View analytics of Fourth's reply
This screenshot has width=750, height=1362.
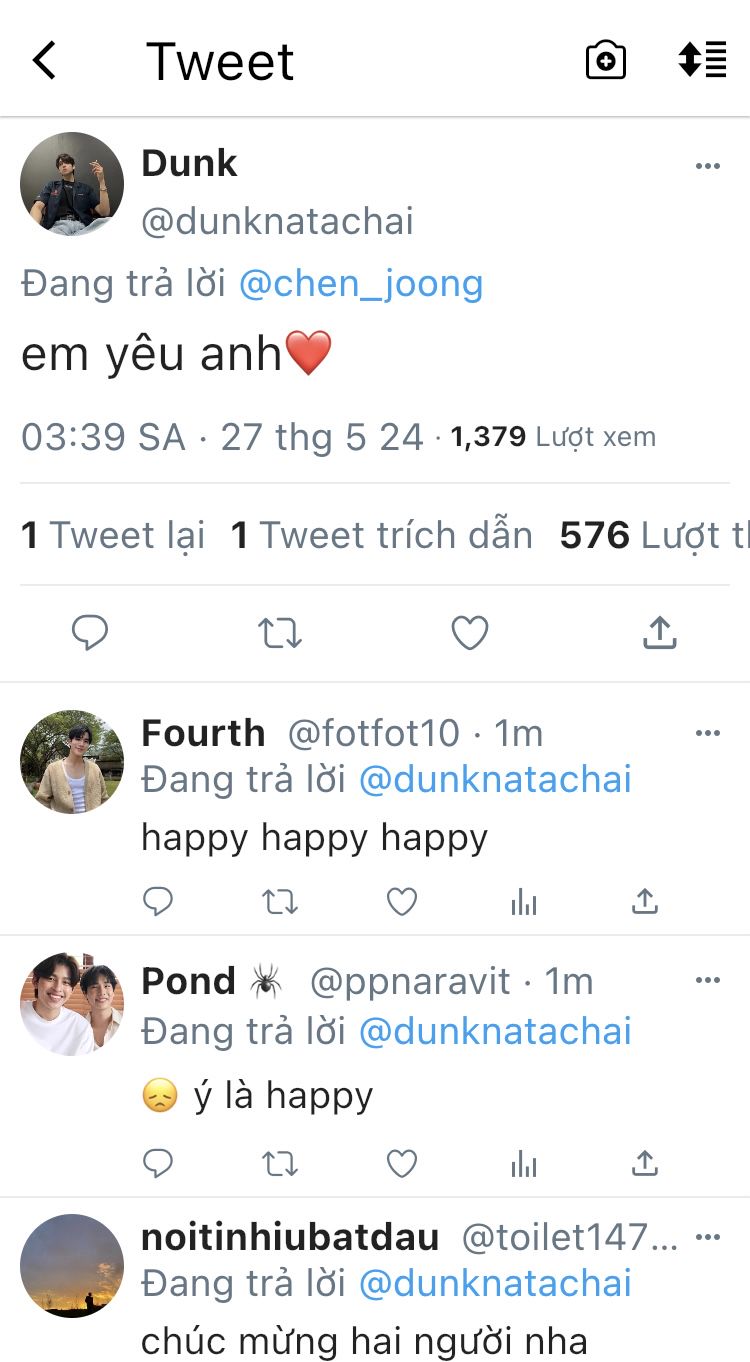523,902
